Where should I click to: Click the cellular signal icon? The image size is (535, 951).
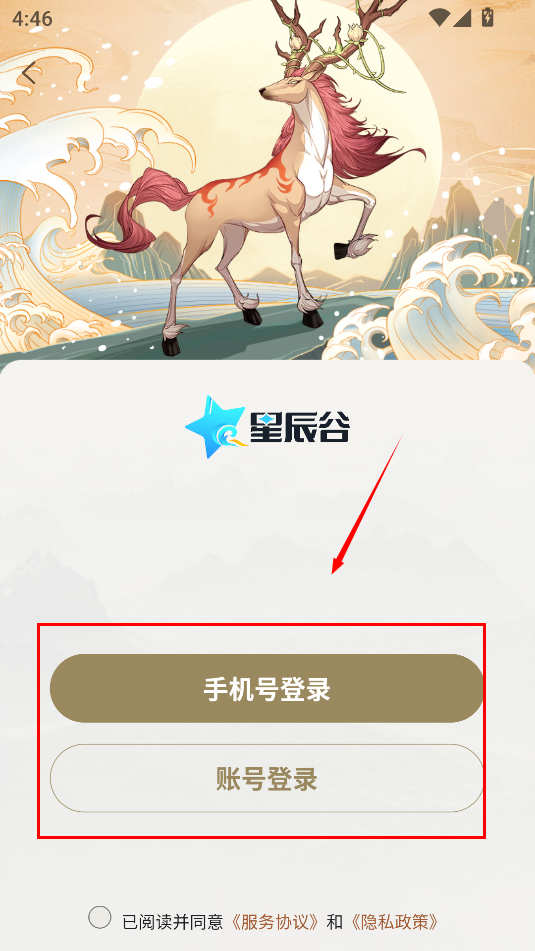[462, 18]
